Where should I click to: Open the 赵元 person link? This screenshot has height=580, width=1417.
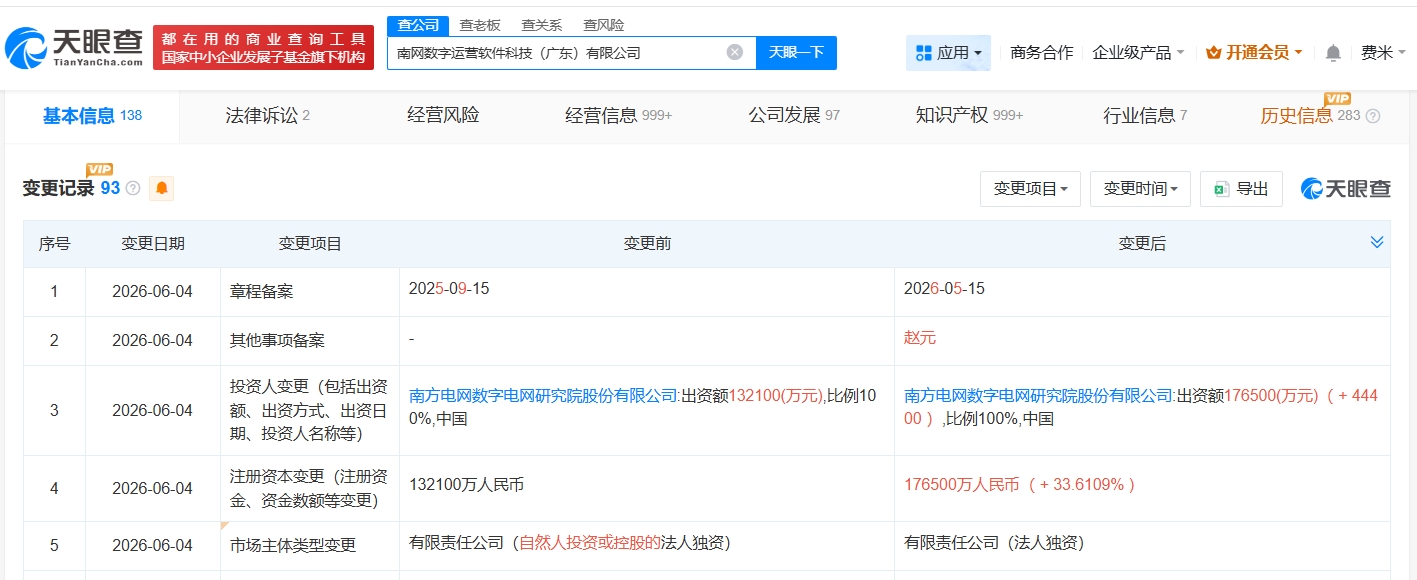[920, 339]
